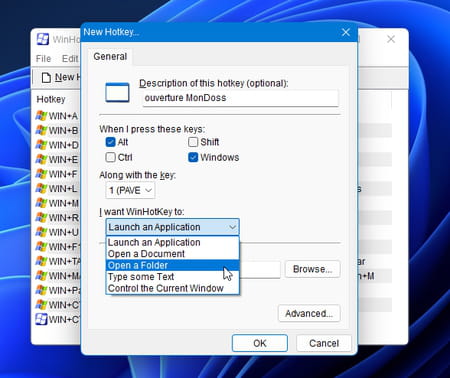
Task: Select the WIN+L row icon
Action: [41, 189]
